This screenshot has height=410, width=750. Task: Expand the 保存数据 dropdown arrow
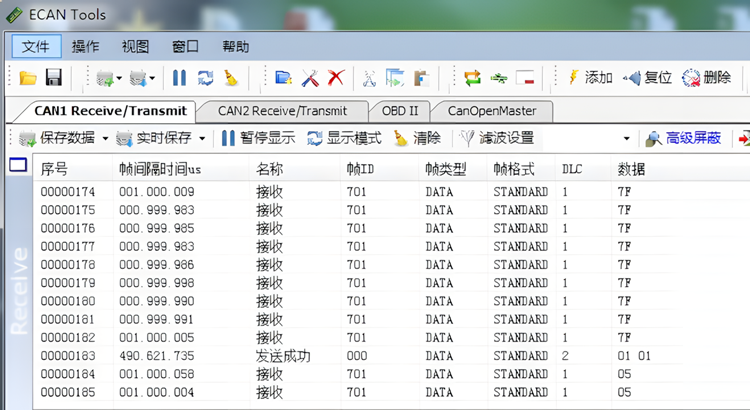tap(104, 138)
